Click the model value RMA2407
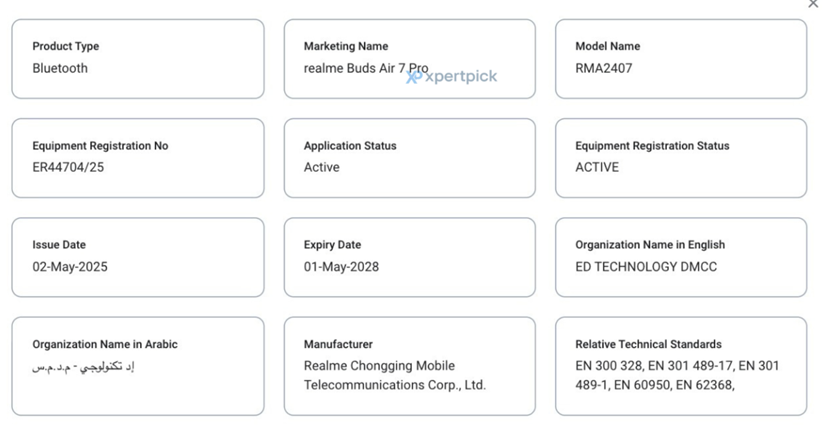This screenshot has width=823, height=433. point(603,69)
